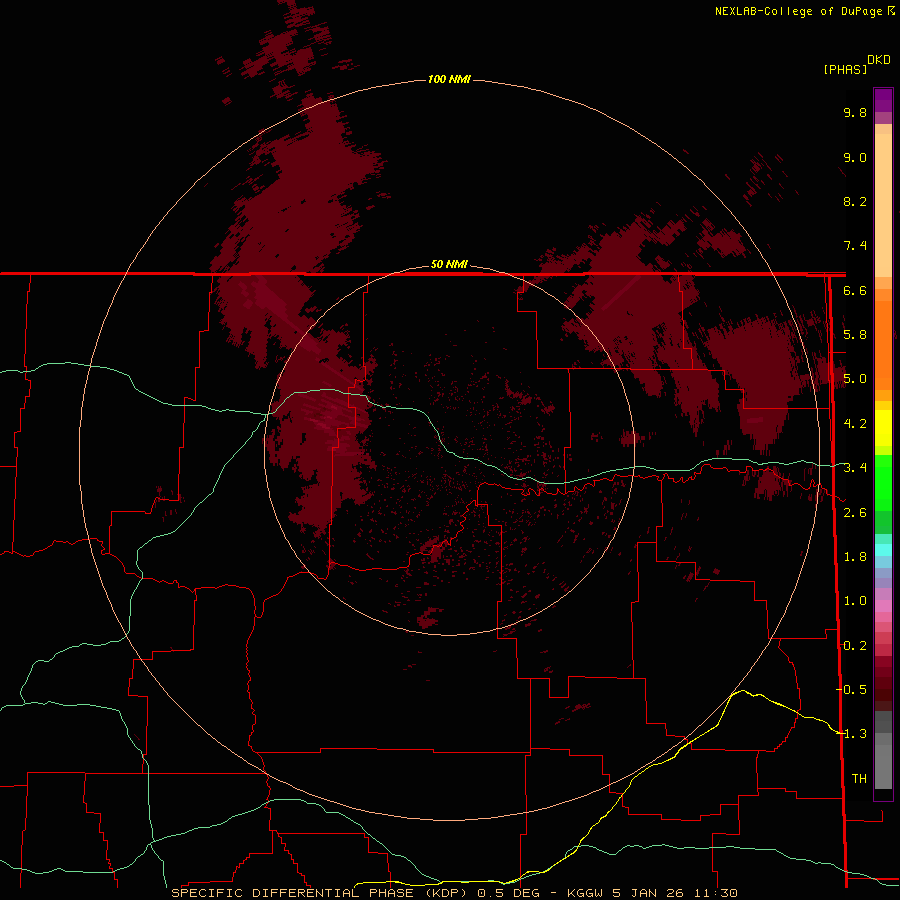Click the 4.2 value on the color scale
The image size is (900, 900).
855,424
